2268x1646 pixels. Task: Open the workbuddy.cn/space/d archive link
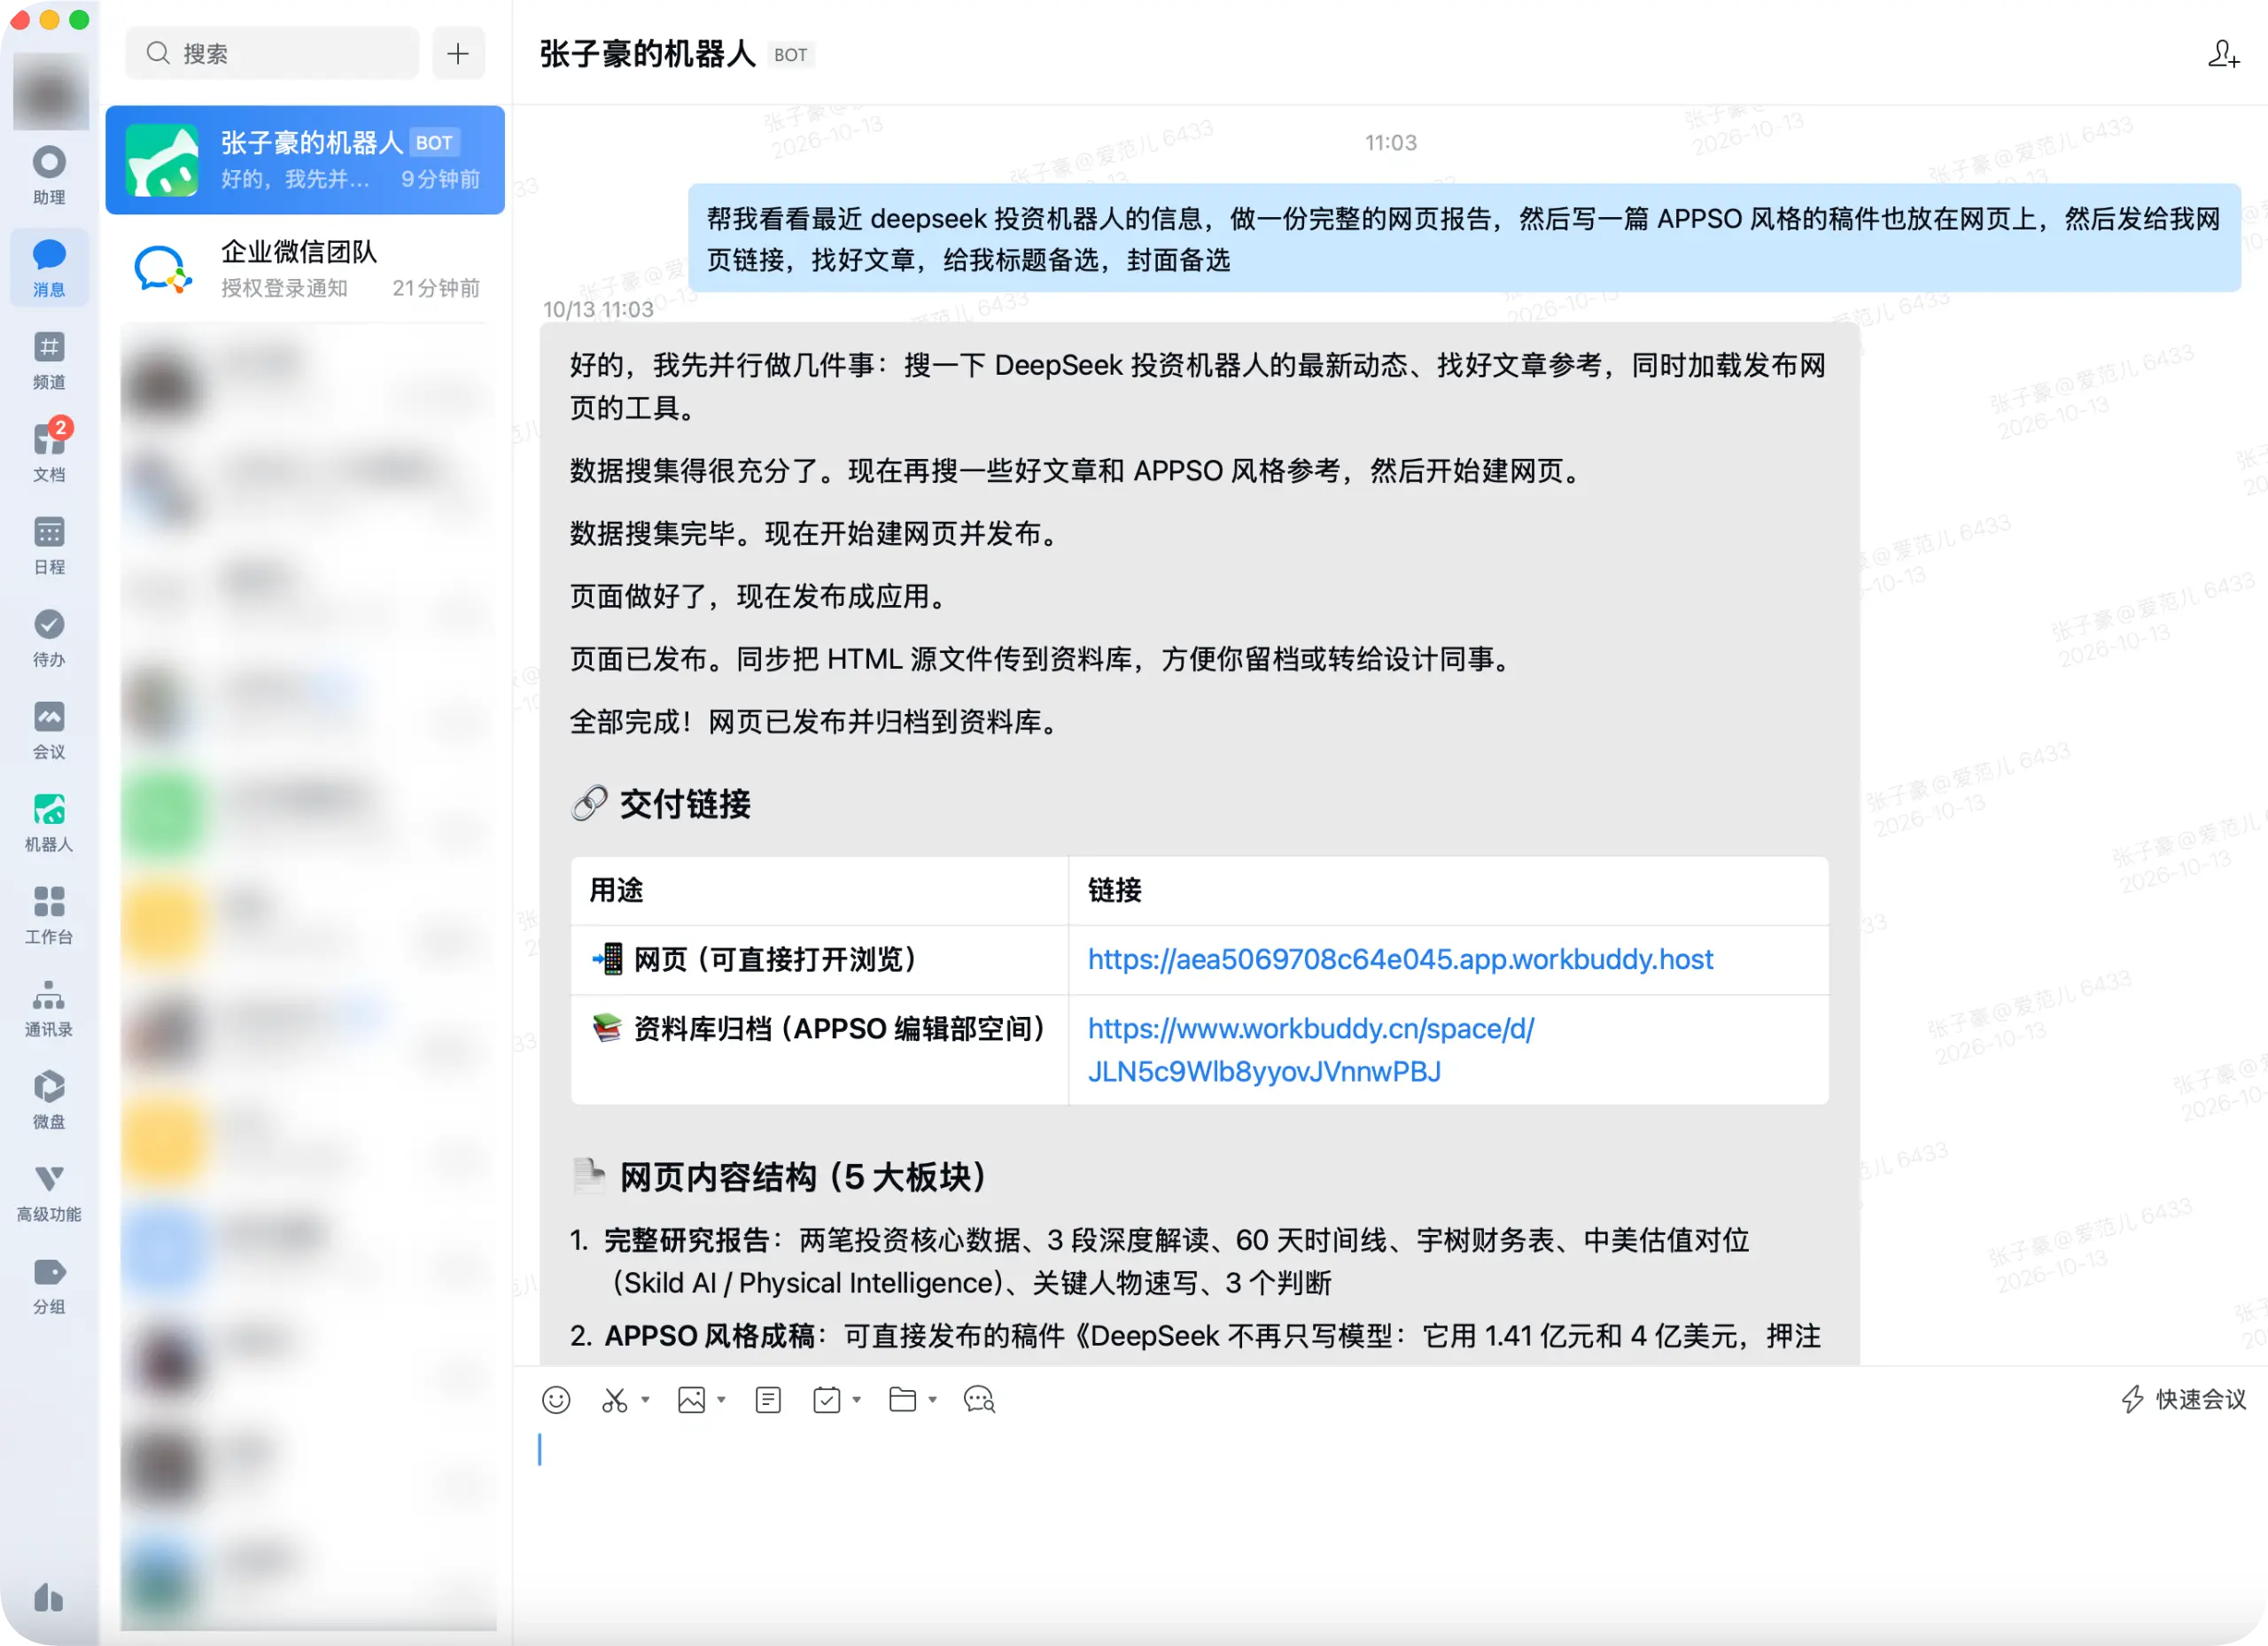pyautogui.click(x=1311, y=1050)
